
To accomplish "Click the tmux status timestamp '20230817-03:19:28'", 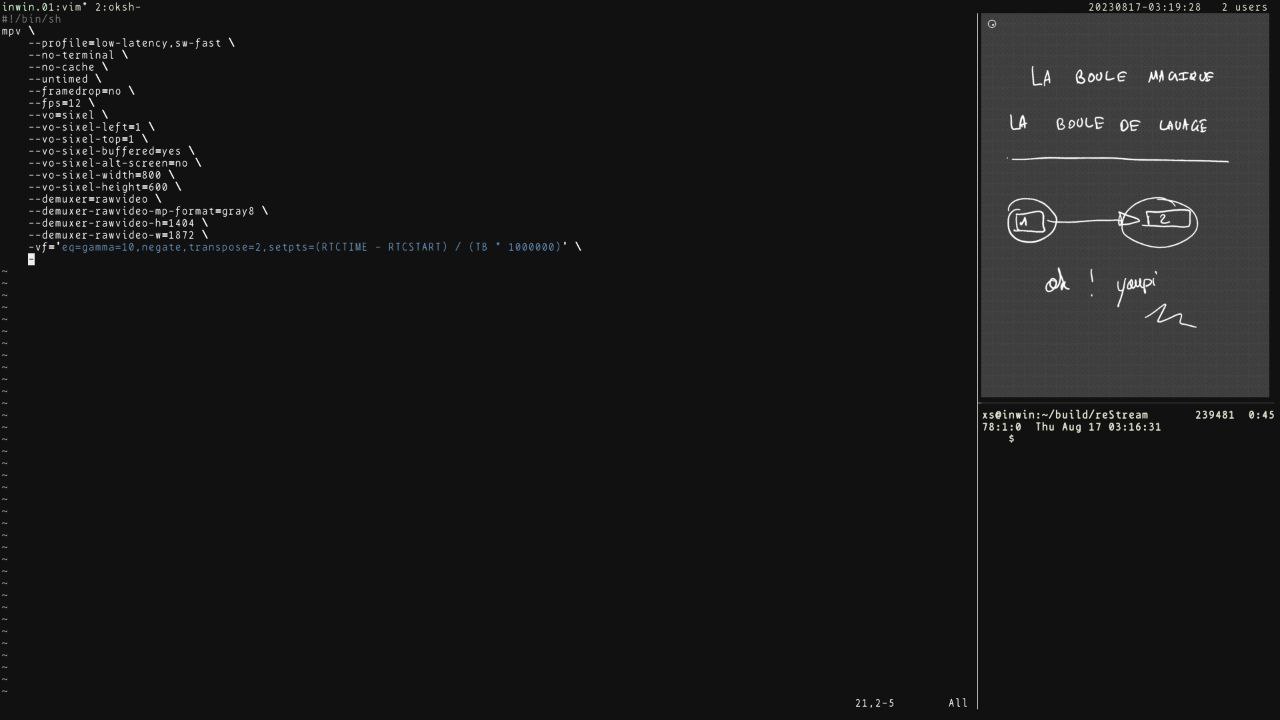I will coord(1145,7).
